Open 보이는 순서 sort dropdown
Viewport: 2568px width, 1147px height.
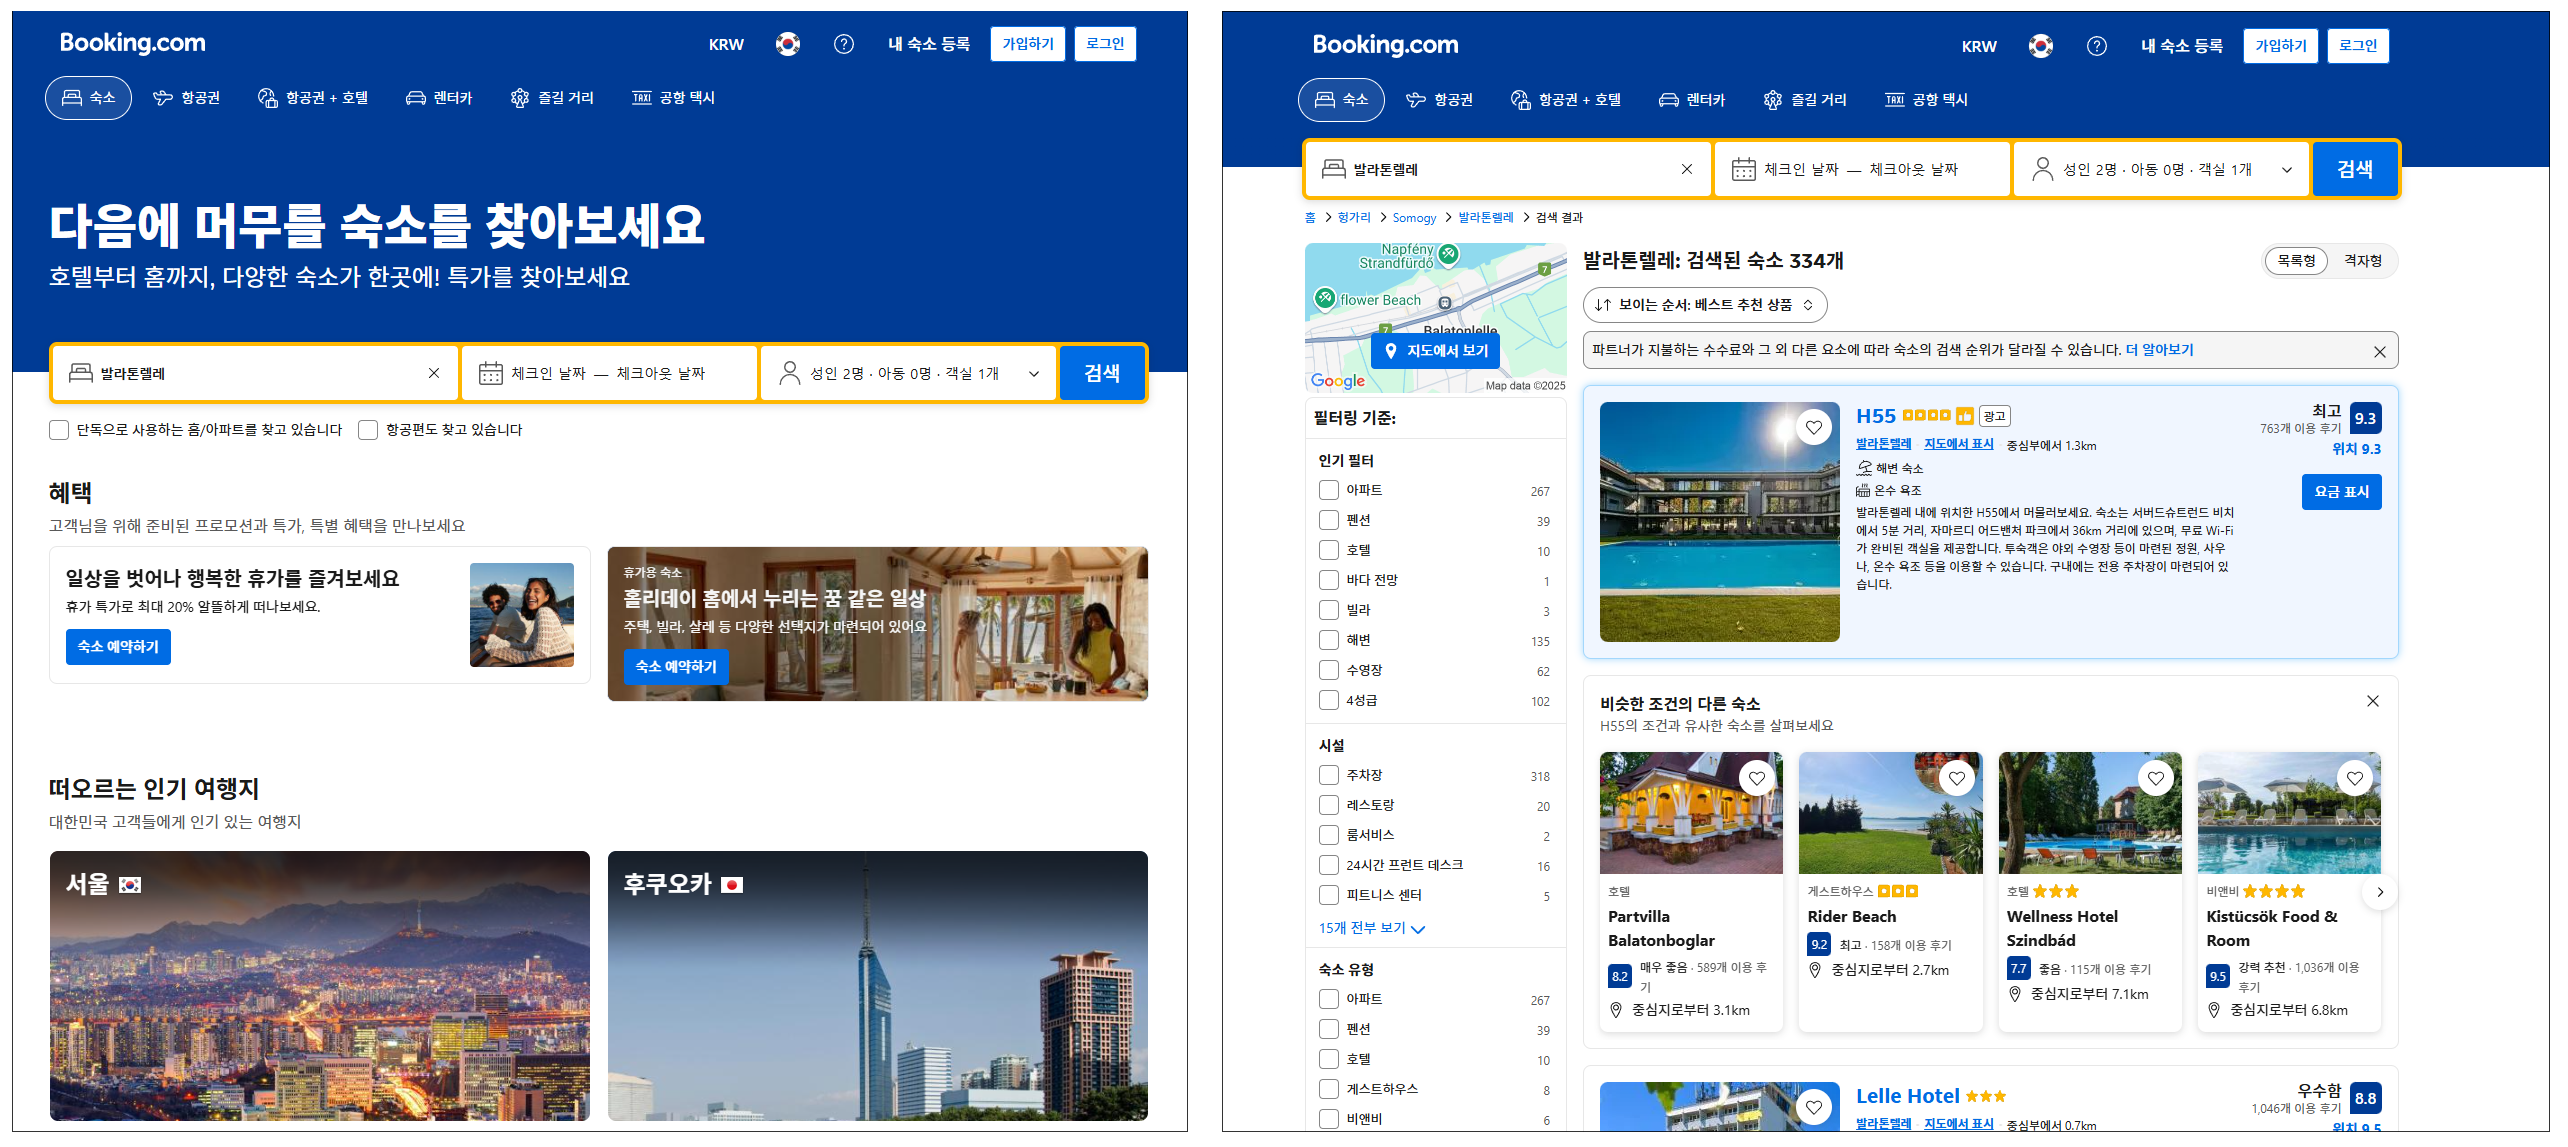tap(1704, 305)
